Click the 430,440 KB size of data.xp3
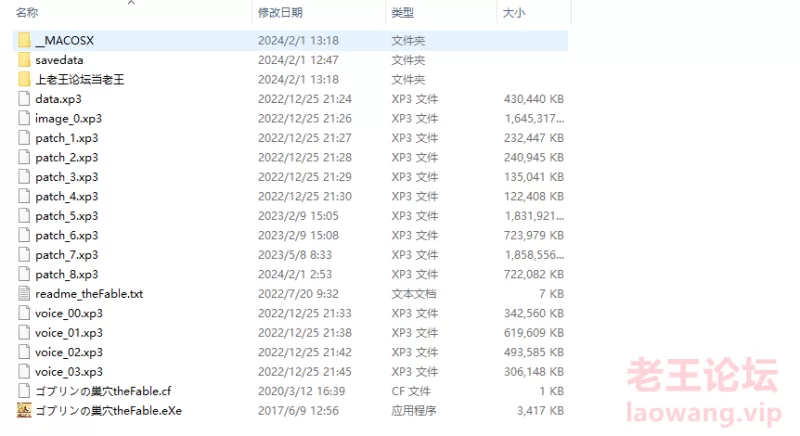This screenshot has width=800, height=436. (534, 98)
